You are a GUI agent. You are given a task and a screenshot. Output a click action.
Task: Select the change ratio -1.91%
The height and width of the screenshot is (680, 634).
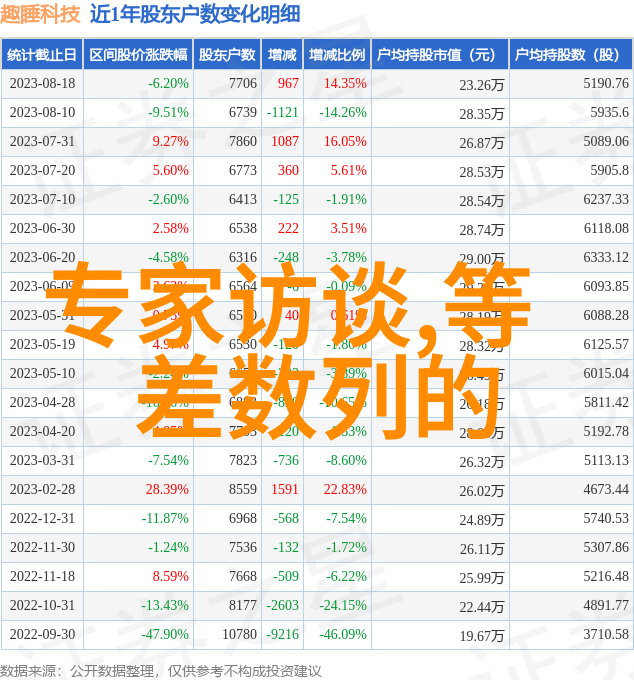point(346,199)
